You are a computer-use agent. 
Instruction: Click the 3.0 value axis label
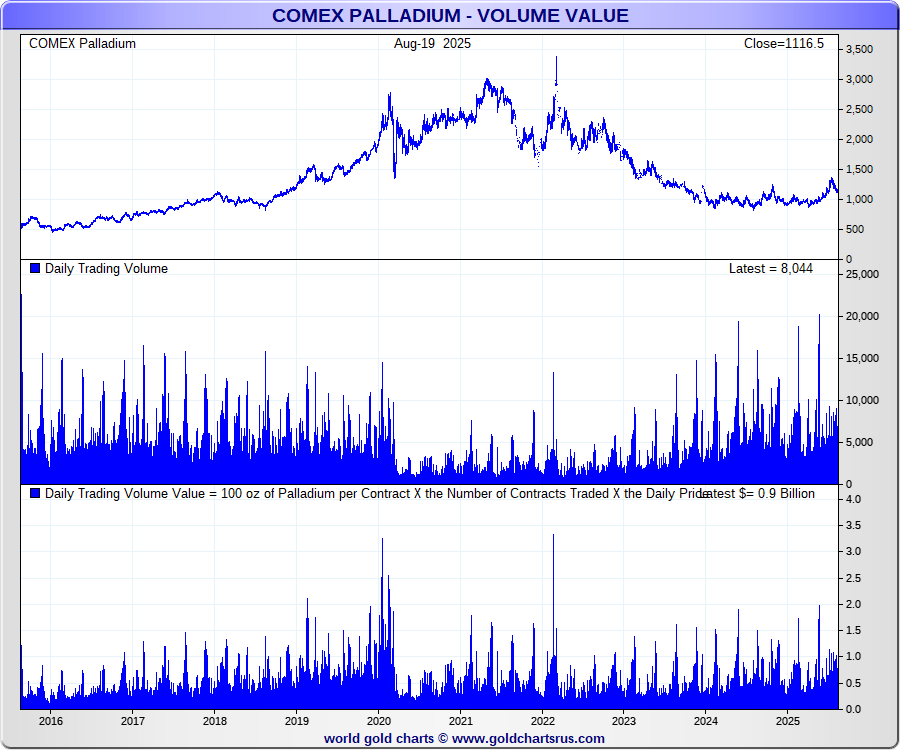coord(854,551)
